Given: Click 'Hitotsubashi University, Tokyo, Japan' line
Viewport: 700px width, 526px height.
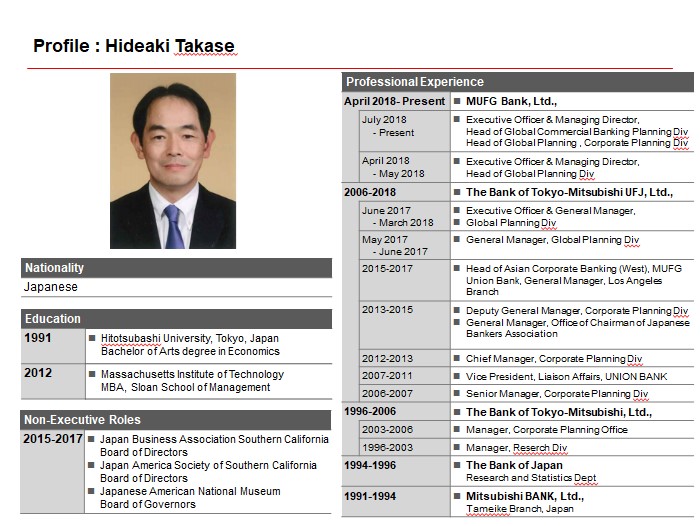Looking at the screenshot, I should click(x=190, y=338).
